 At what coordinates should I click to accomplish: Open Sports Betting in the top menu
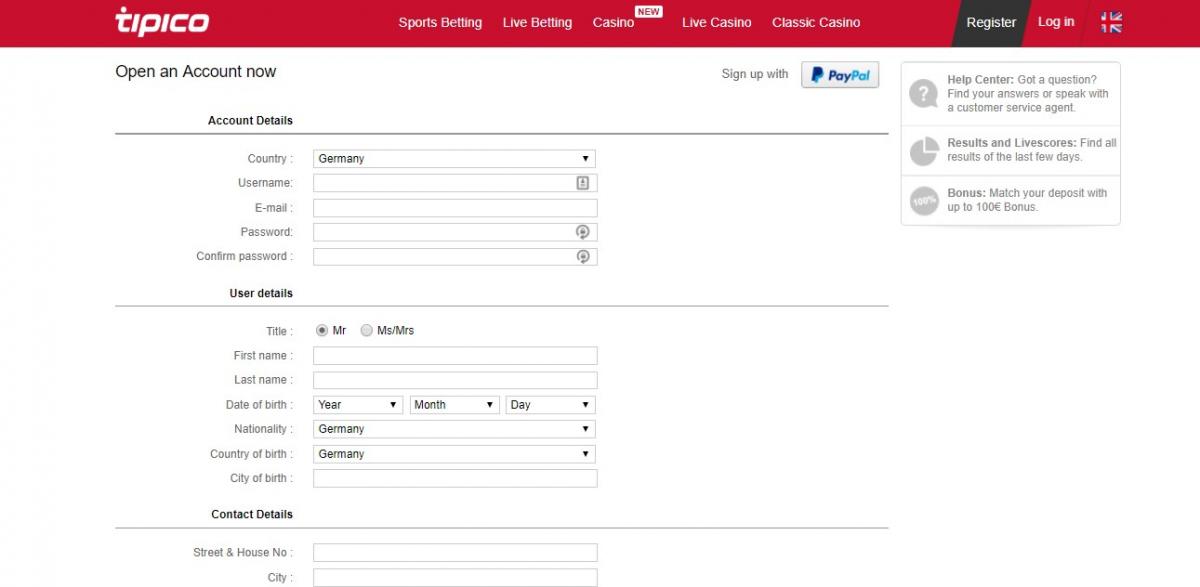pos(440,23)
